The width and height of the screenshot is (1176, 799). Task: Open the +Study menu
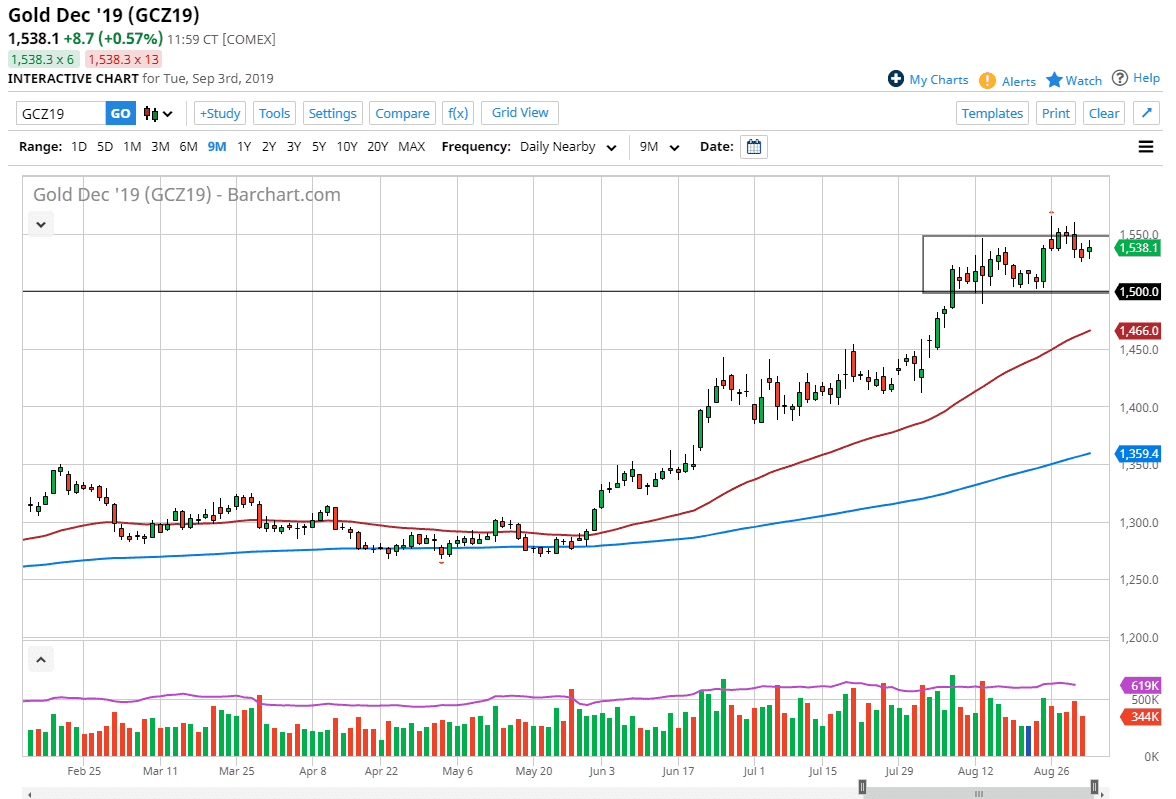click(x=219, y=113)
